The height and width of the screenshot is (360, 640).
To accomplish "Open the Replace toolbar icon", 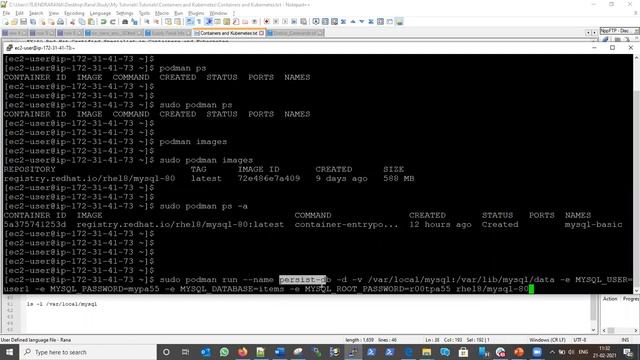I will (x=134, y=22).
